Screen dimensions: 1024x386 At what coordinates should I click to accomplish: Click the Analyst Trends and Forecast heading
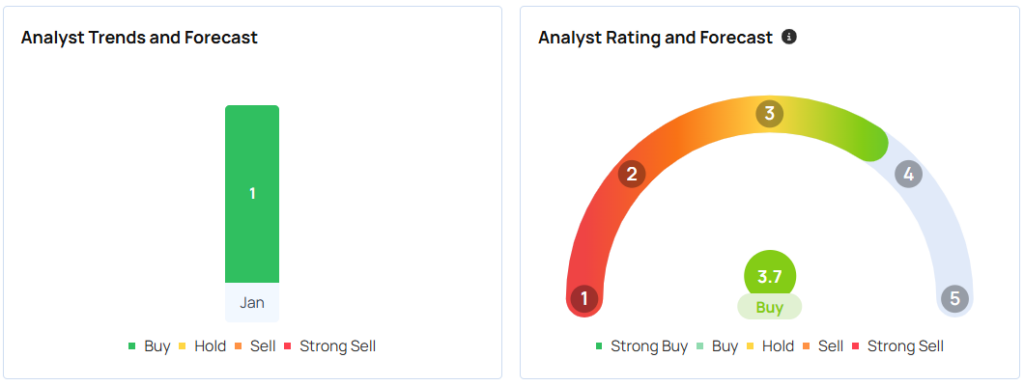tap(139, 37)
